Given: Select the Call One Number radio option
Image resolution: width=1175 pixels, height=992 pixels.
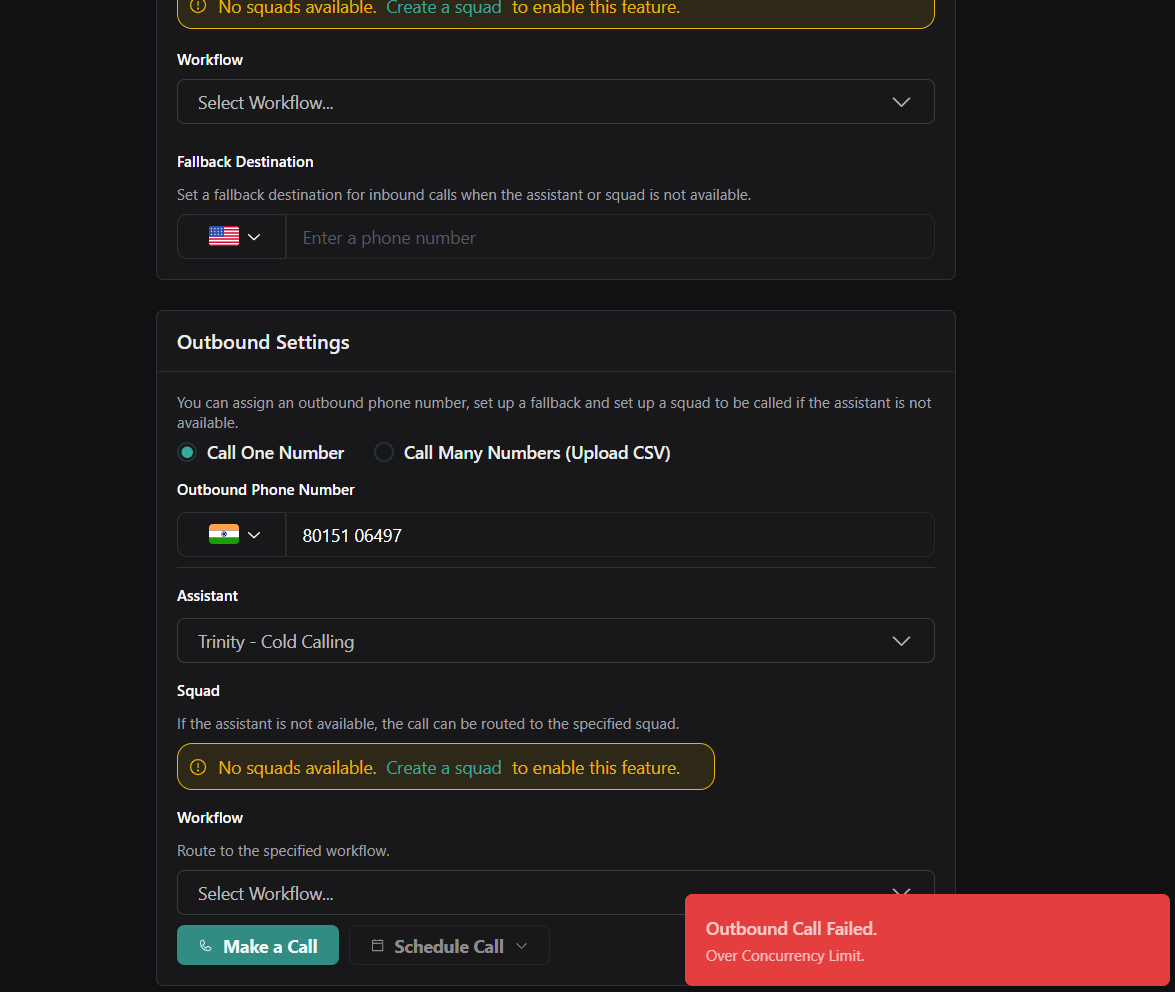Looking at the screenshot, I should pyautogui.click(x=187, y=453).
